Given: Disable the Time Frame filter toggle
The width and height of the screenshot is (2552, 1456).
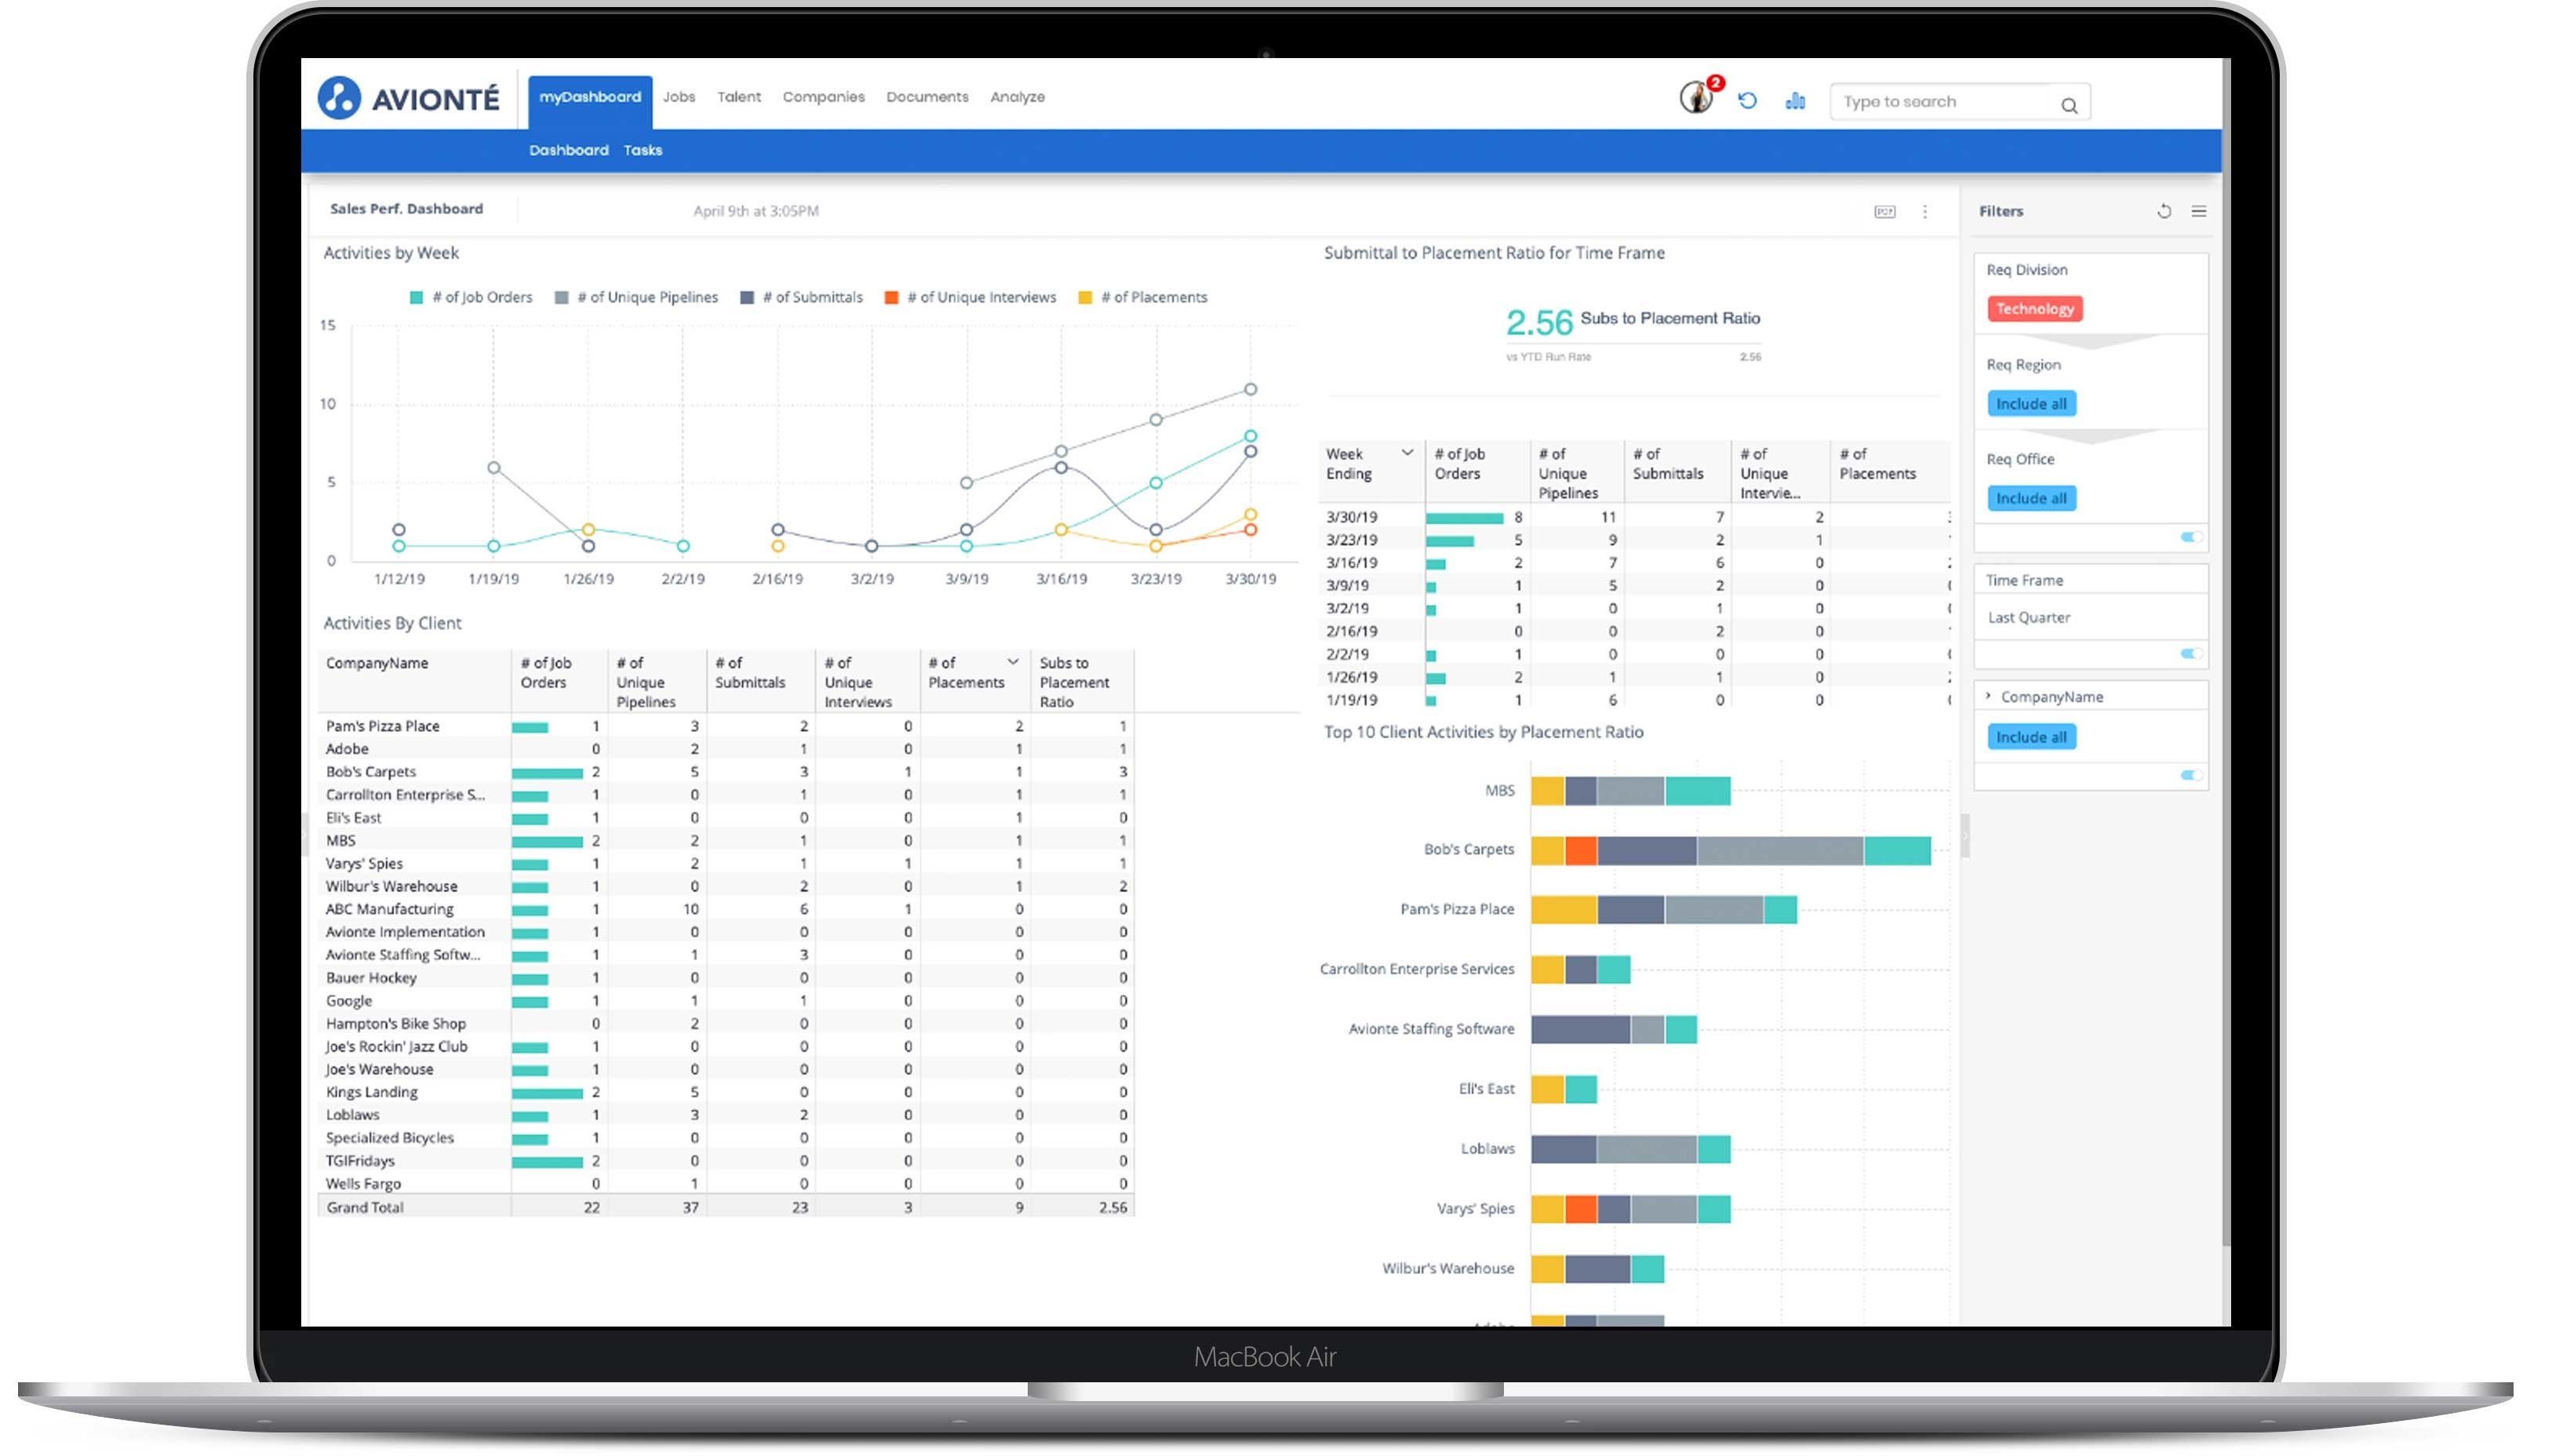Looking at the screenshot, I should (x=2191, y=653).
